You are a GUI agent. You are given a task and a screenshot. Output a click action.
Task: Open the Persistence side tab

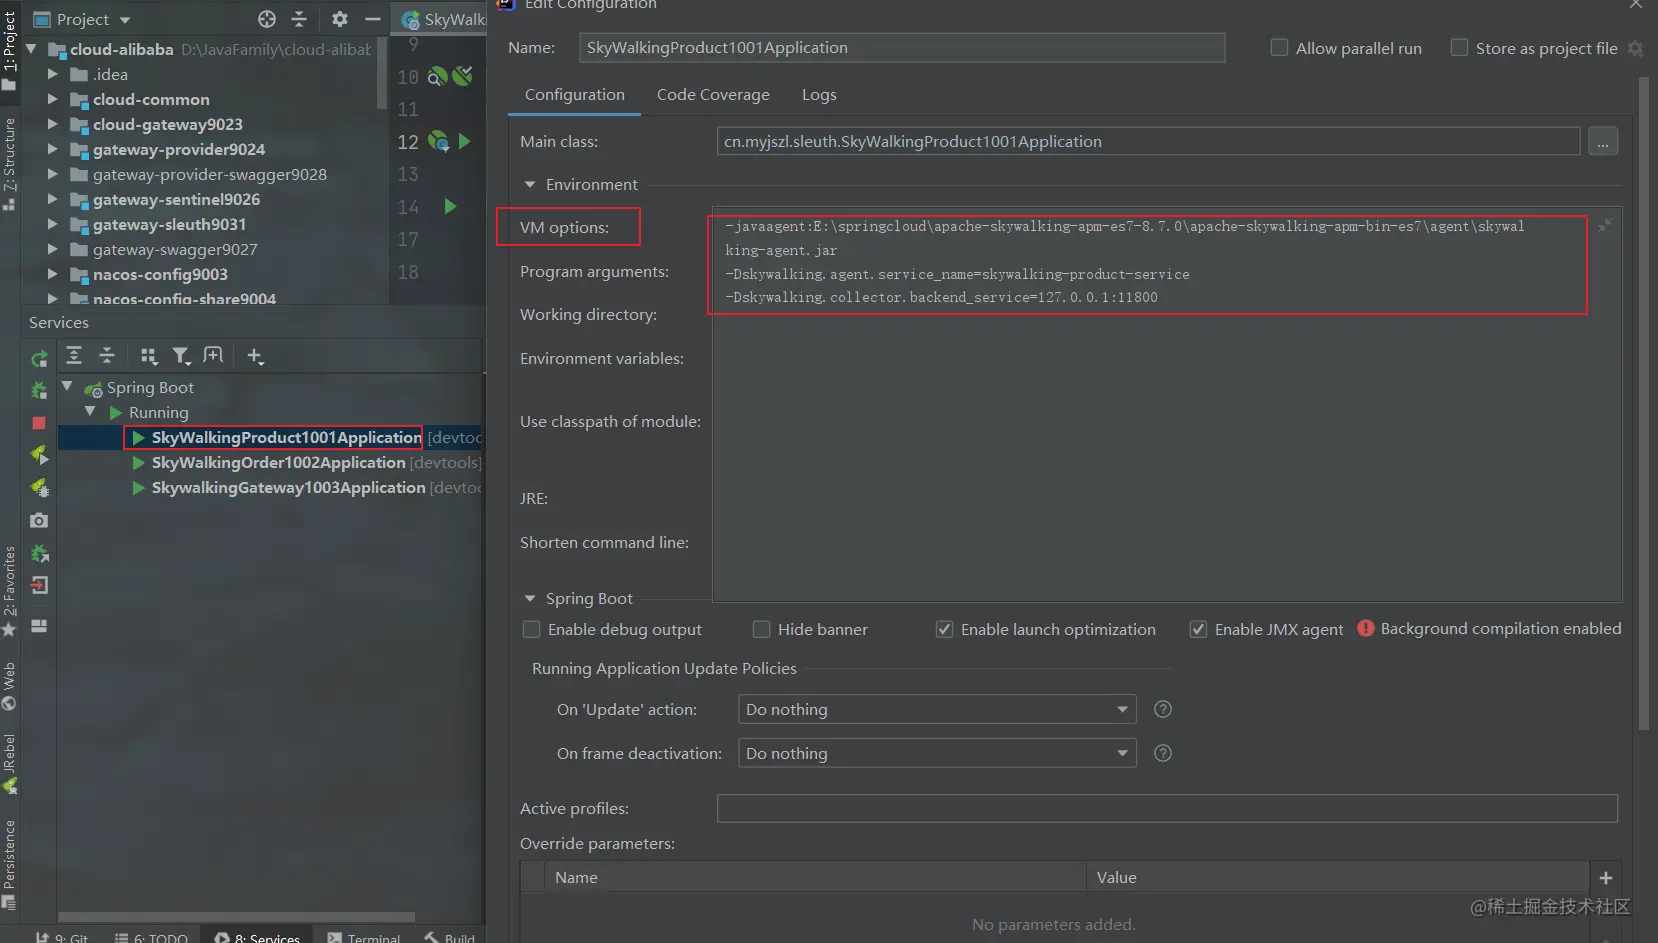(x=9, y=864)
